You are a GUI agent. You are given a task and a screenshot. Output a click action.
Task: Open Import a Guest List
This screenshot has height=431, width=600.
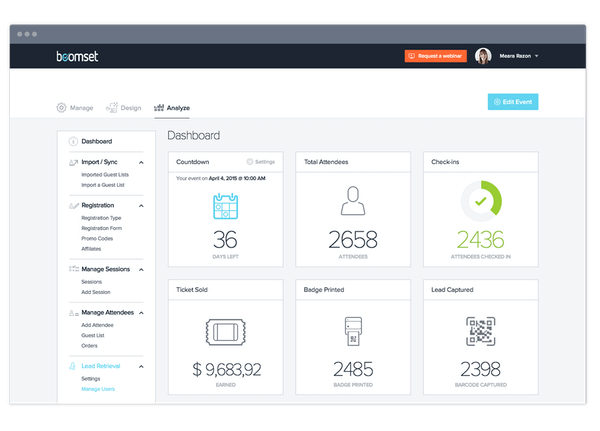click(x=103, y=185)
